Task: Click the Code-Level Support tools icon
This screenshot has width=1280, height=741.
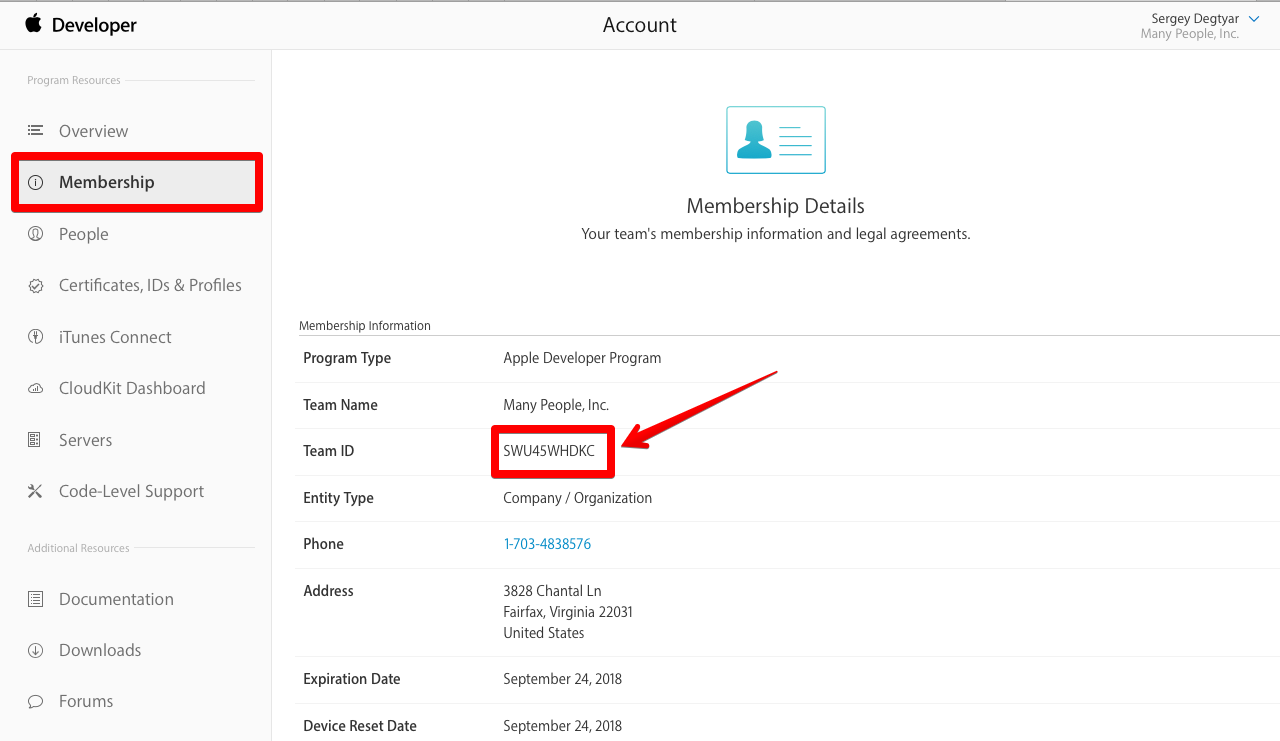Action: coord(35,491)
